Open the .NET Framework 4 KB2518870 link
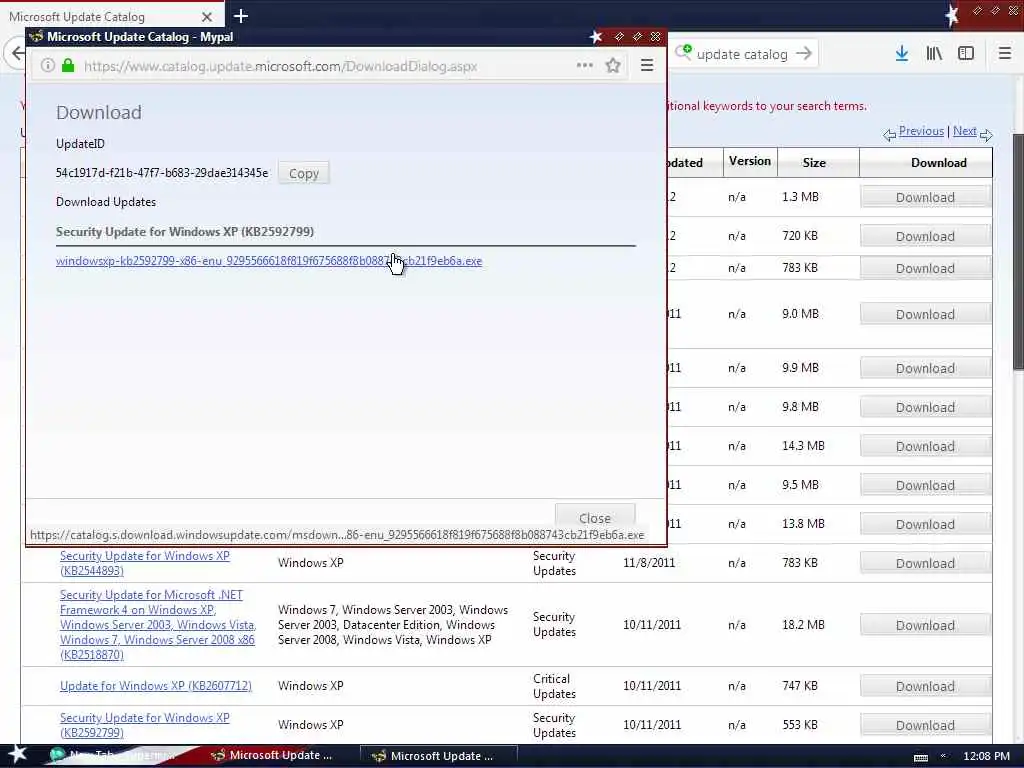Screen dimensions: 1024x768 coord(157,624)
